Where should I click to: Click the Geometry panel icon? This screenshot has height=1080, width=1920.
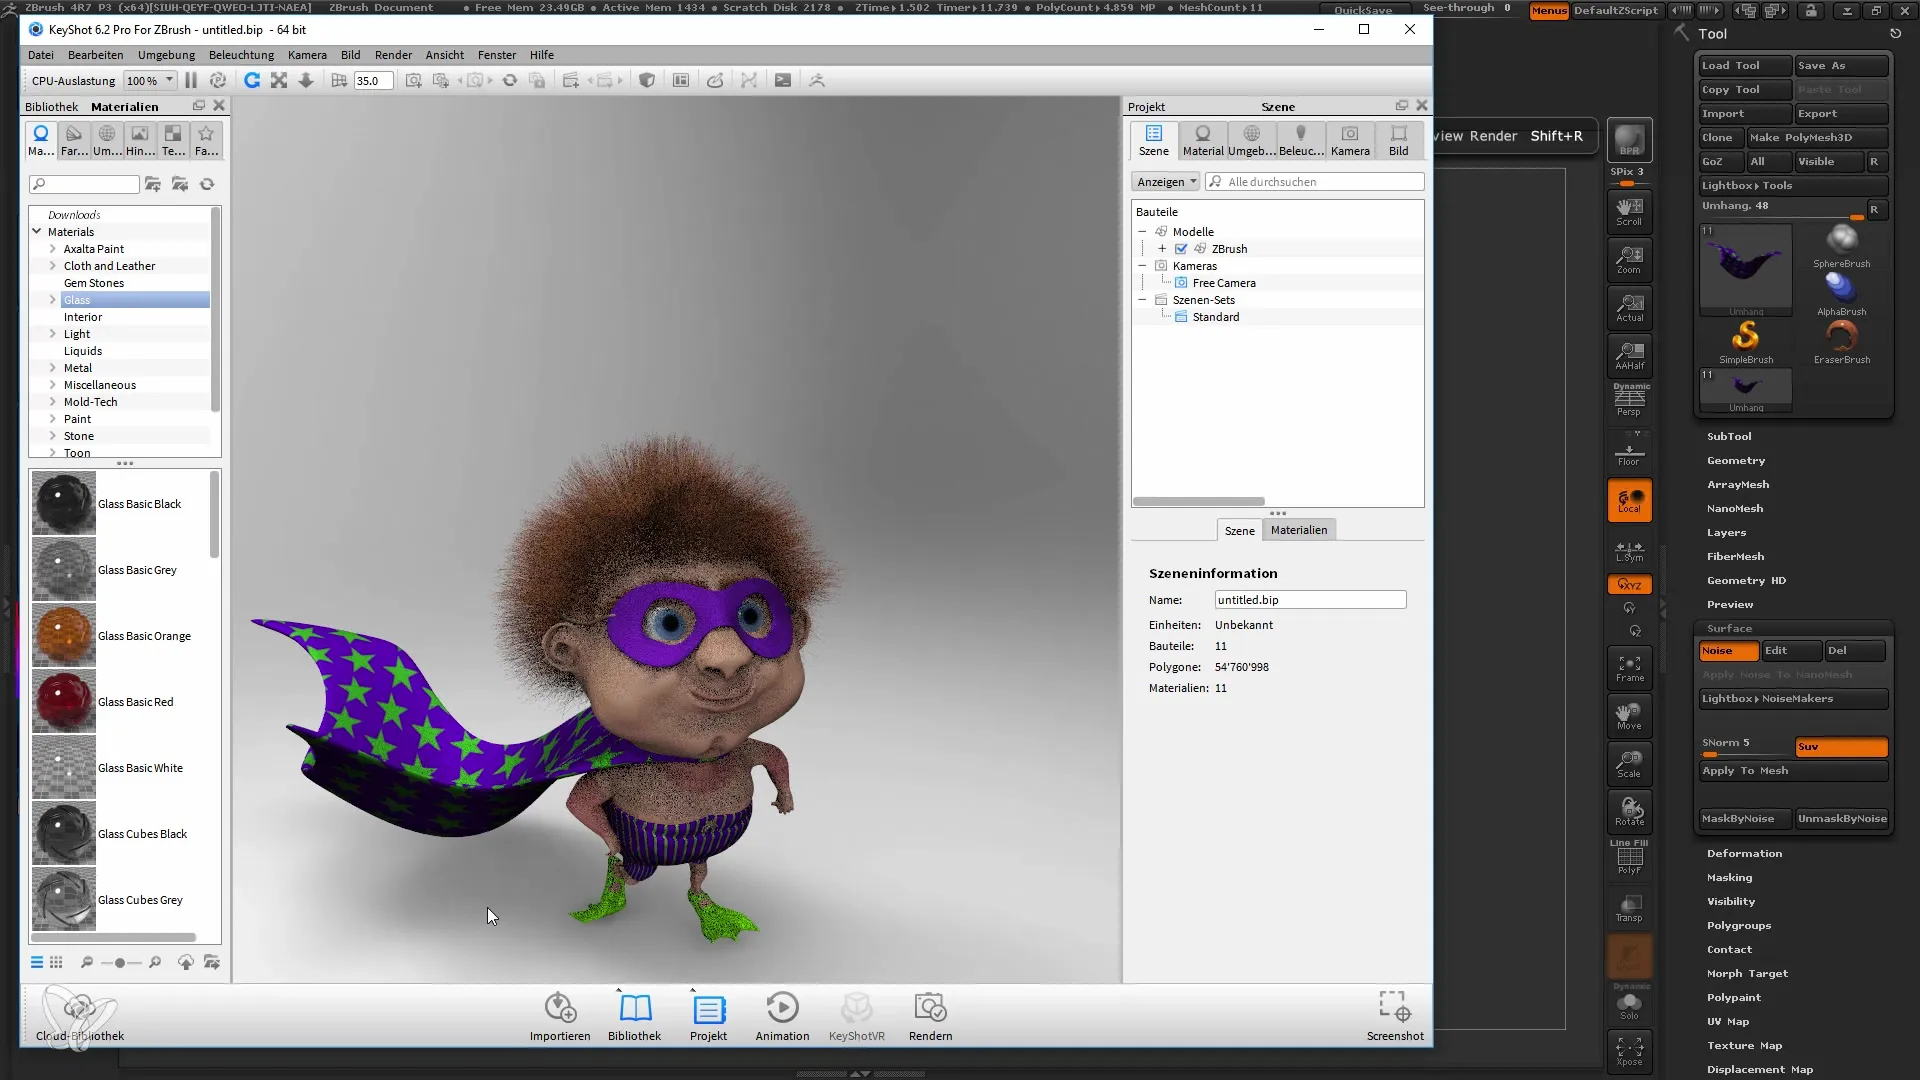pyautogui.click(x=1737, y=459)
